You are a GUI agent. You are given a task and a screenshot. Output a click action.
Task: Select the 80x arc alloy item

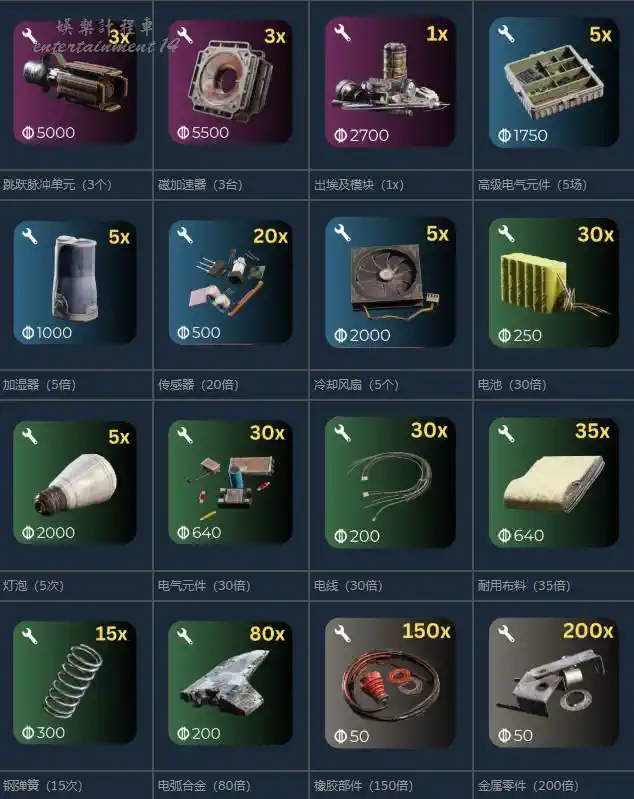click(x=230, y=682)
